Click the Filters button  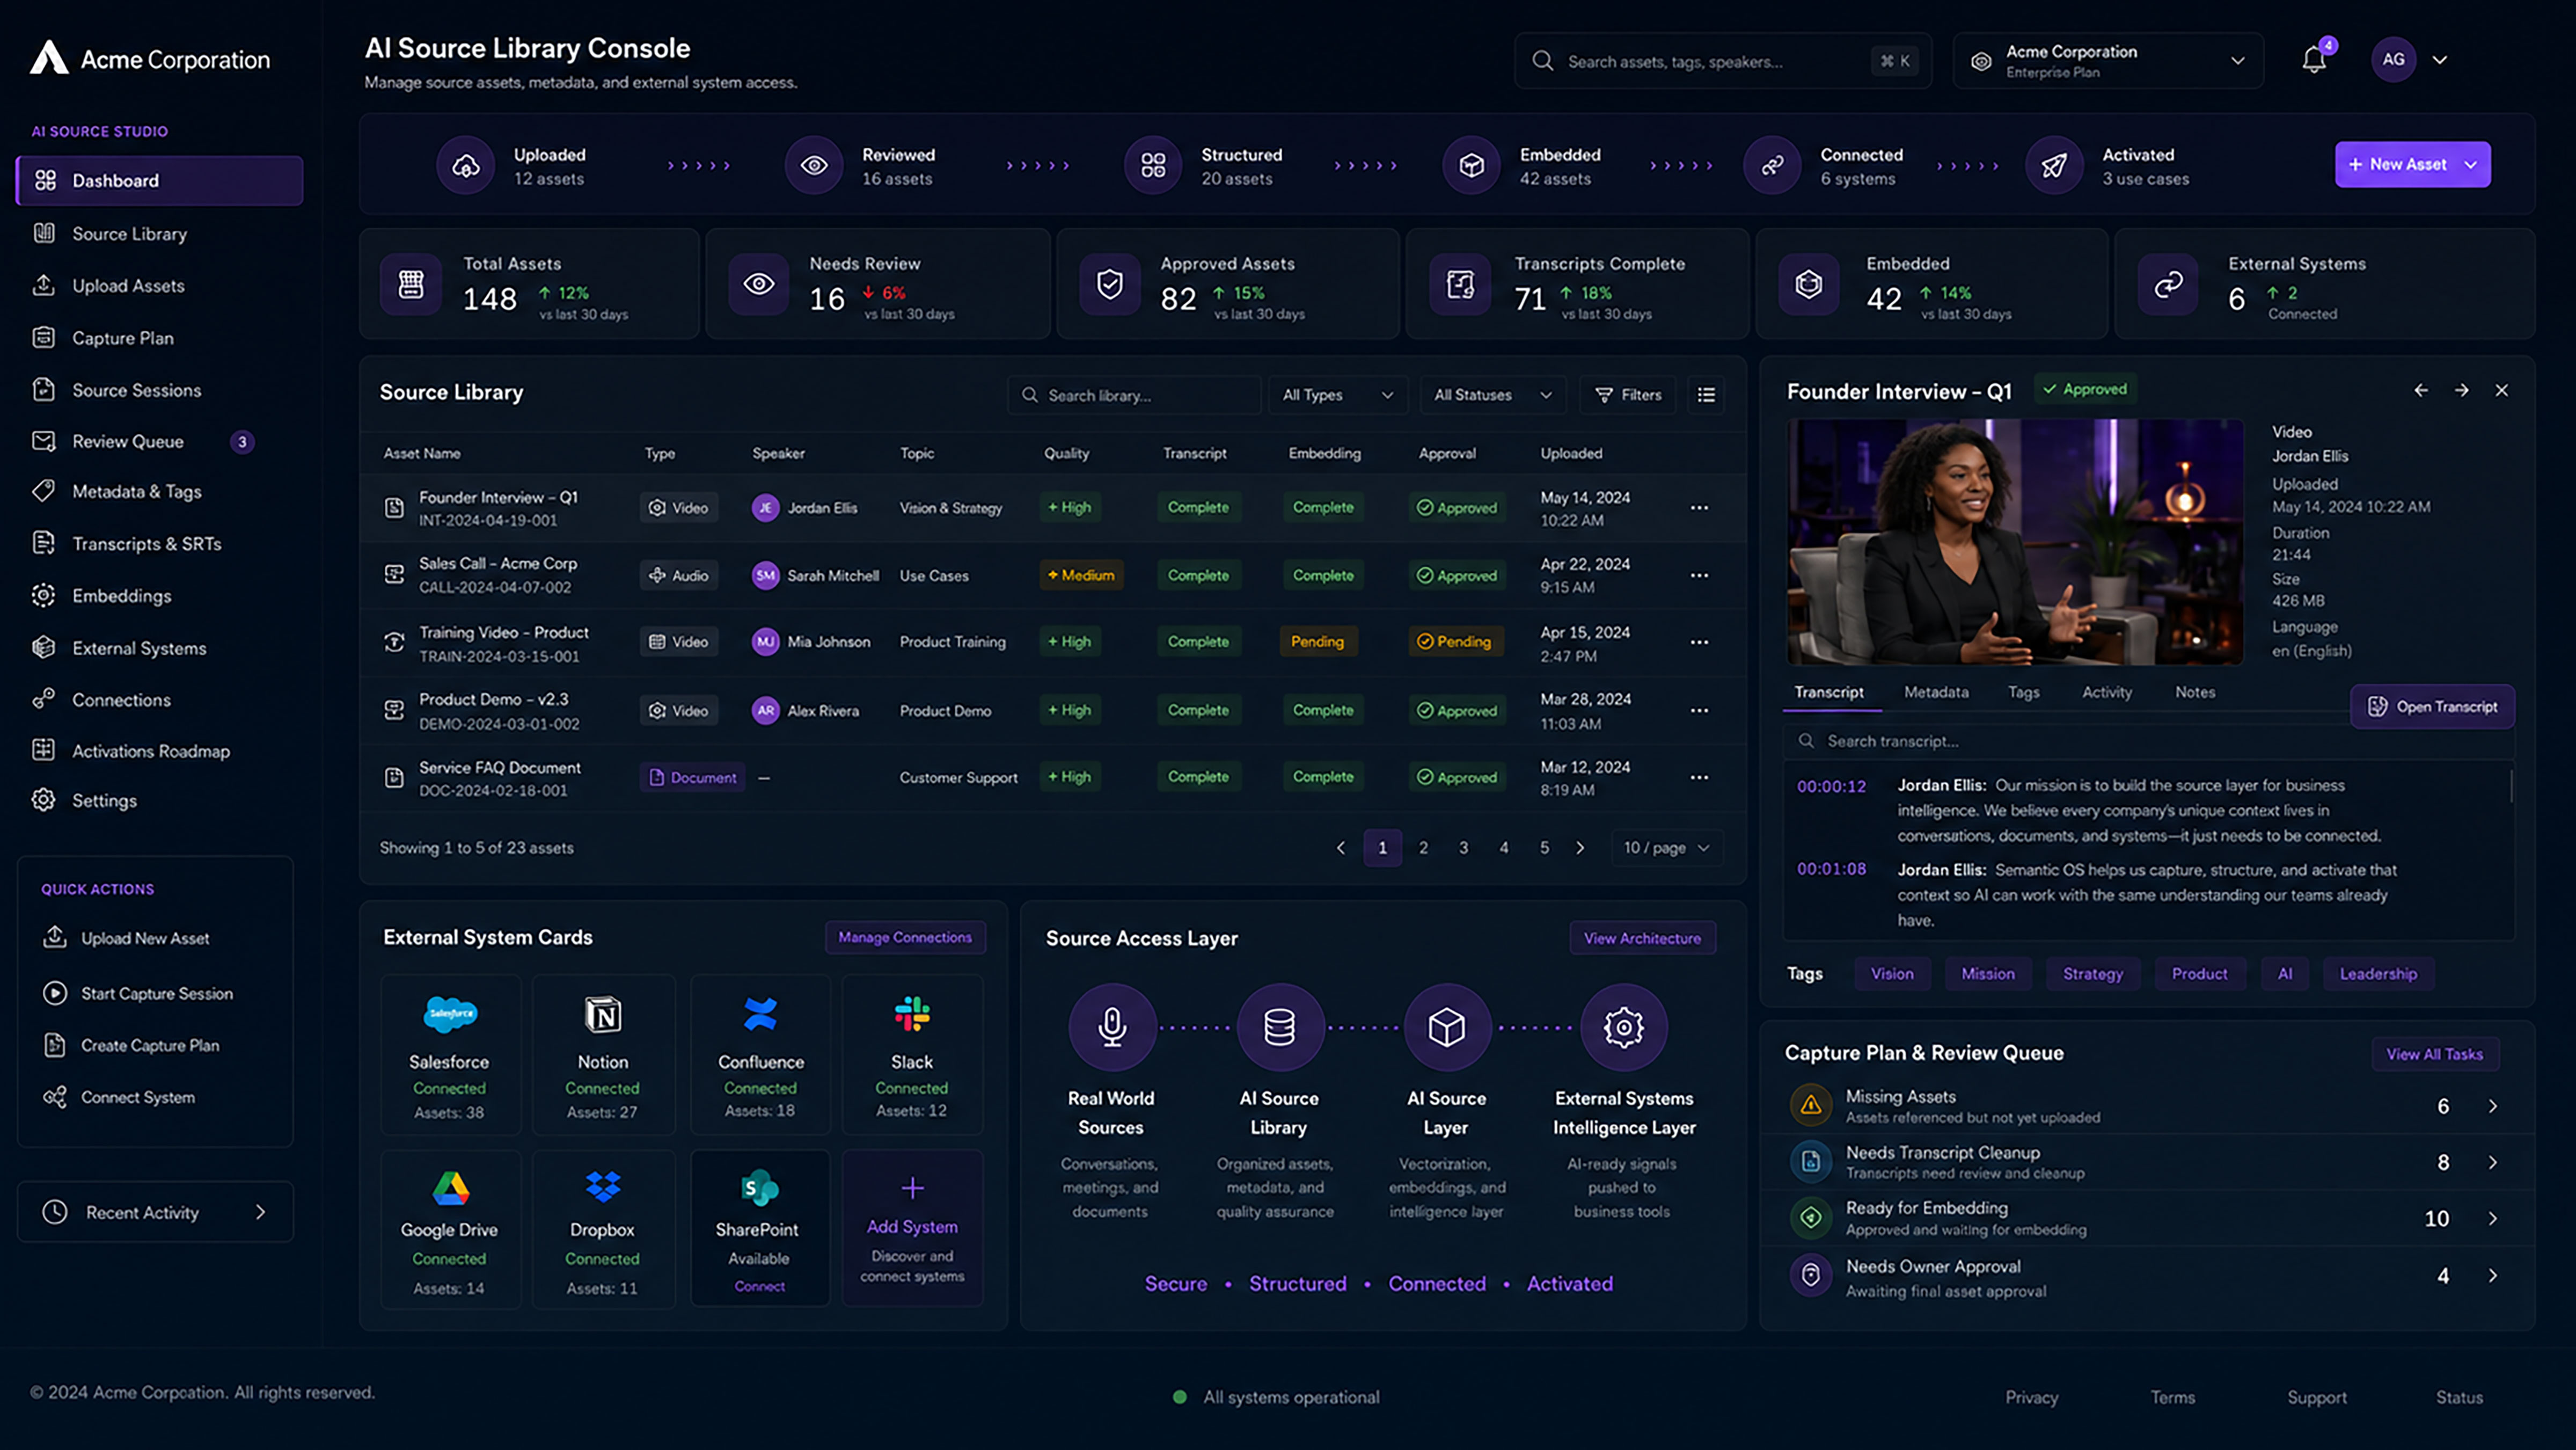click(1628, 395)
